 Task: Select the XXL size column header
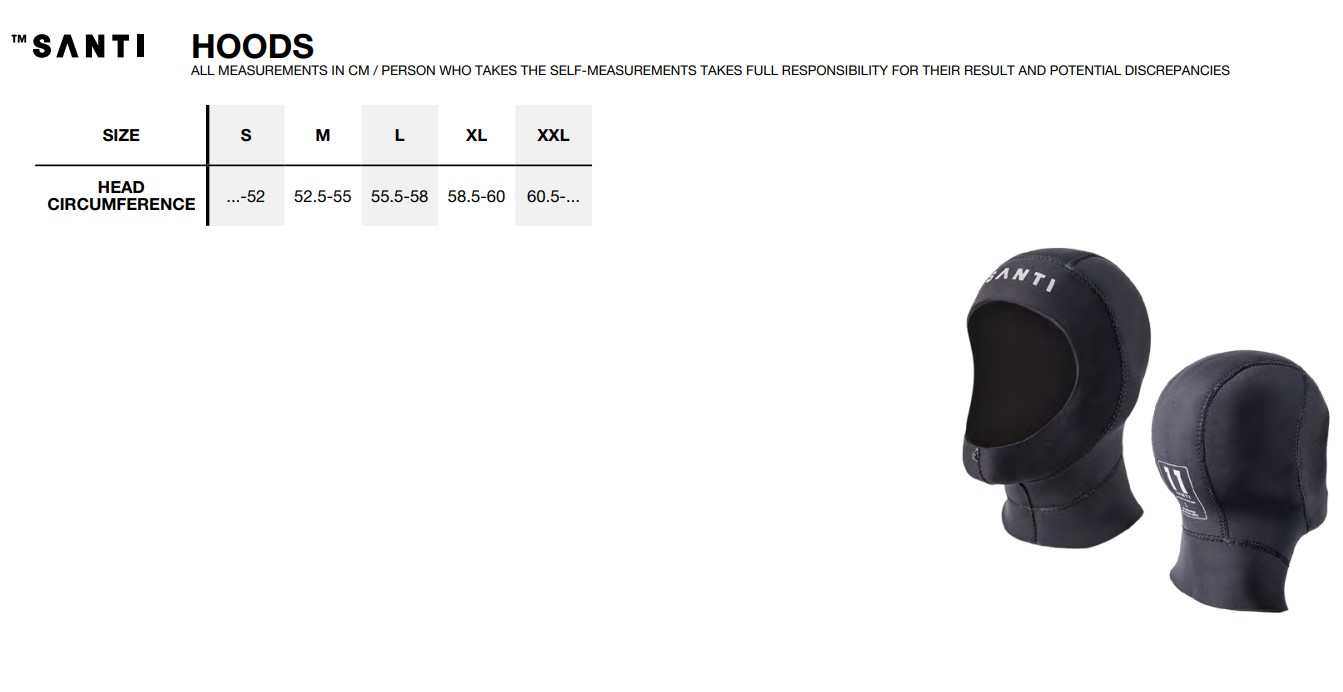[x=553, y=135]
